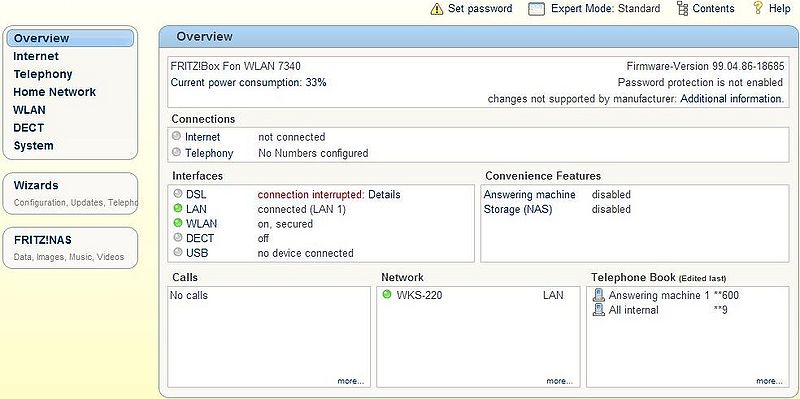Open the DECT sidebar menu
Viewport: 800px width, 399px height.
[29, 128]
